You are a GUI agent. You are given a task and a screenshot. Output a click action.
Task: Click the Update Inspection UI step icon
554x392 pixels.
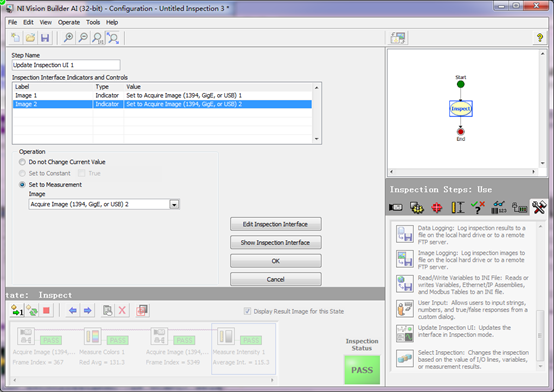[x=405, y=333]
